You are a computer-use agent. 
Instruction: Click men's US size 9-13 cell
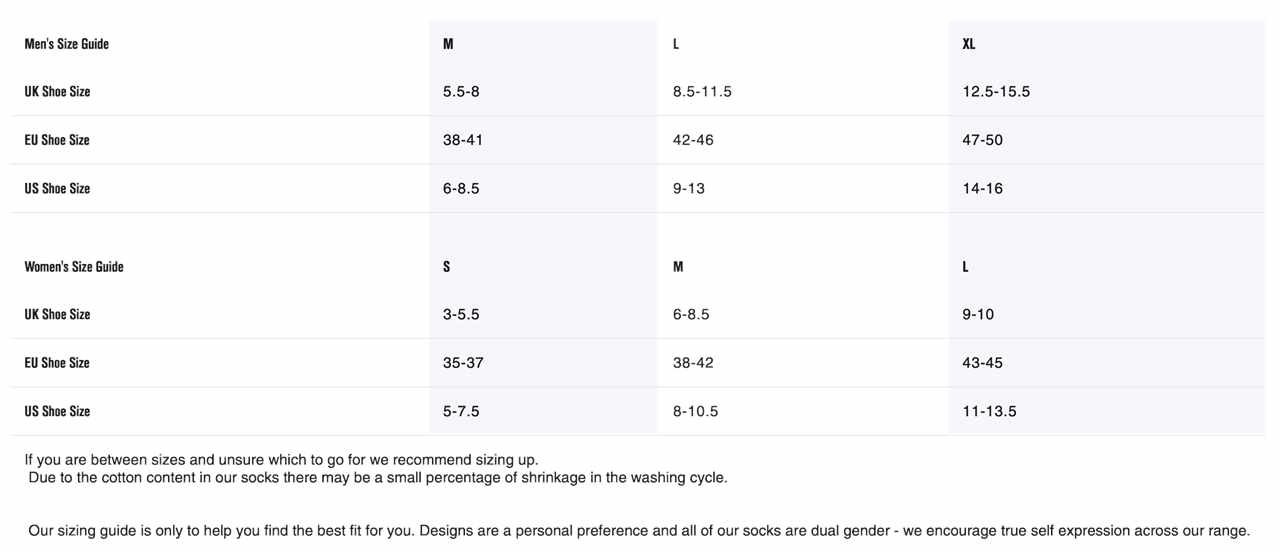click(x=689, y=189)
